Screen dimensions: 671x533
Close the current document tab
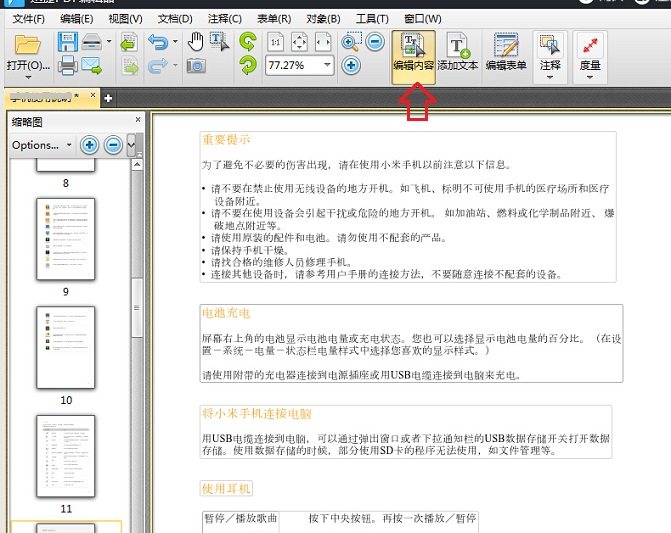click(x=93, y=95)
